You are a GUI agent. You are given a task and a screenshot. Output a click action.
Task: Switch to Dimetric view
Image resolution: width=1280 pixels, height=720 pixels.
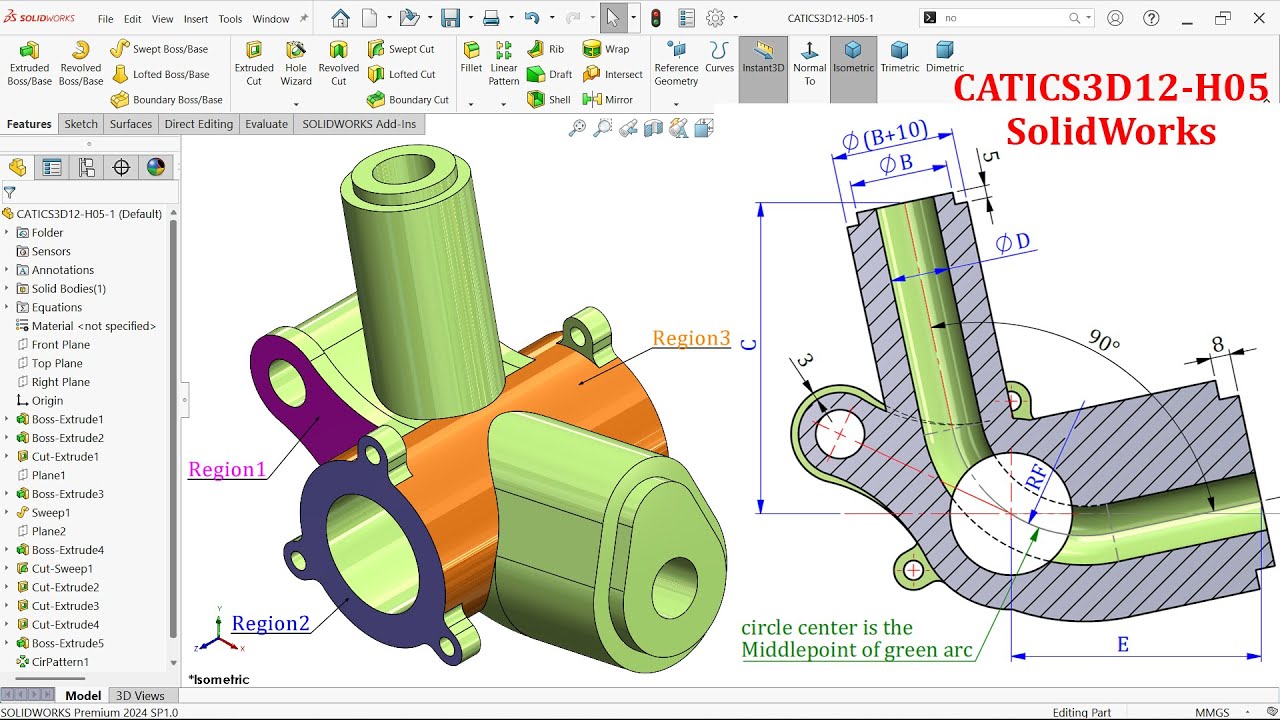[945, 58]
